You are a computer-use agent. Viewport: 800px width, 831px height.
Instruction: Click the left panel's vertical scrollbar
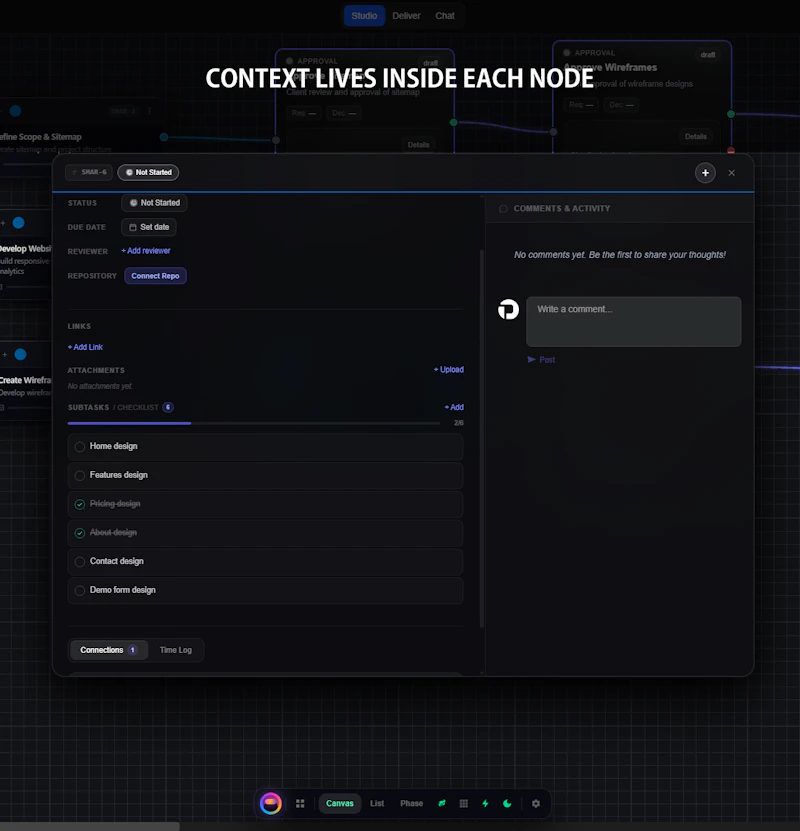tap(482, 439)
